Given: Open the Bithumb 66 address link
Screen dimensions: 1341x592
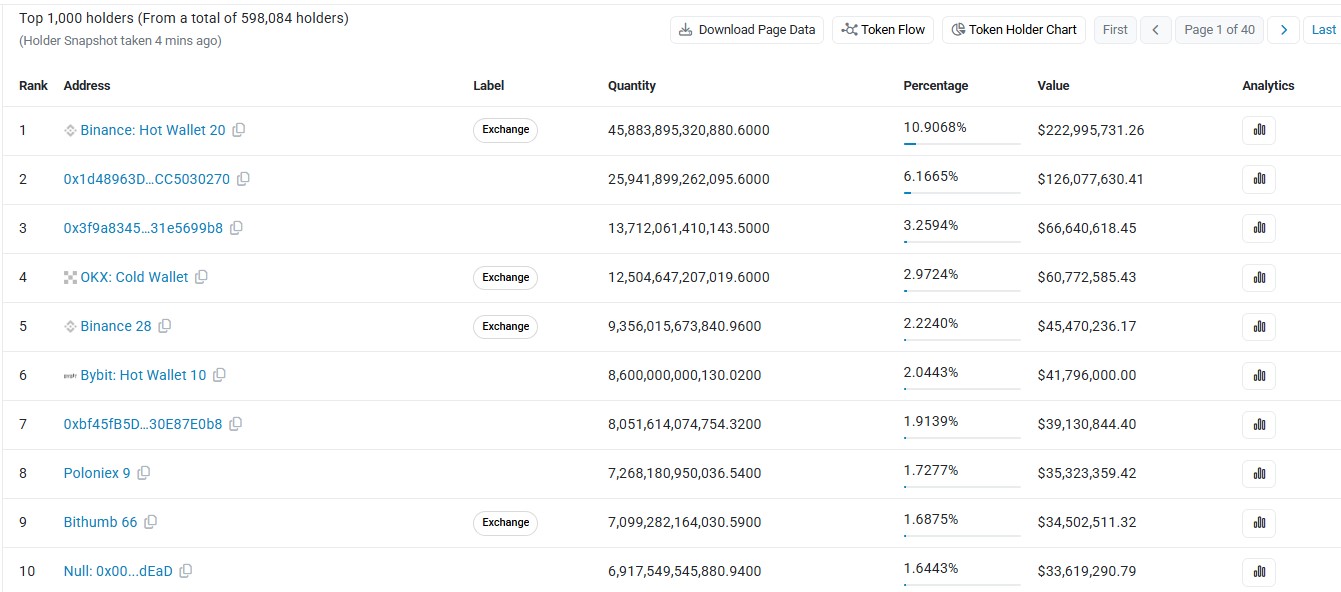Looking at the screenshot, I should click(x=100, y=522).
